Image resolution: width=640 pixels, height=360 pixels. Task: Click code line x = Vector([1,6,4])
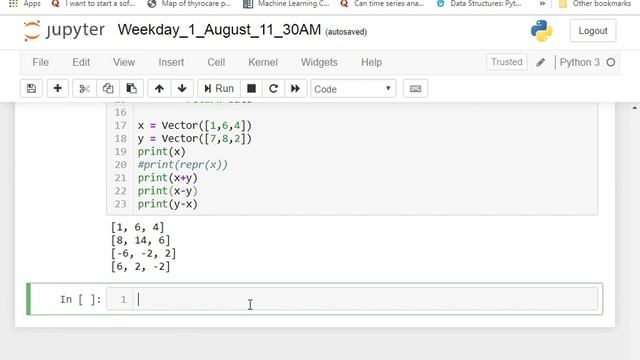tap(195, 125)
